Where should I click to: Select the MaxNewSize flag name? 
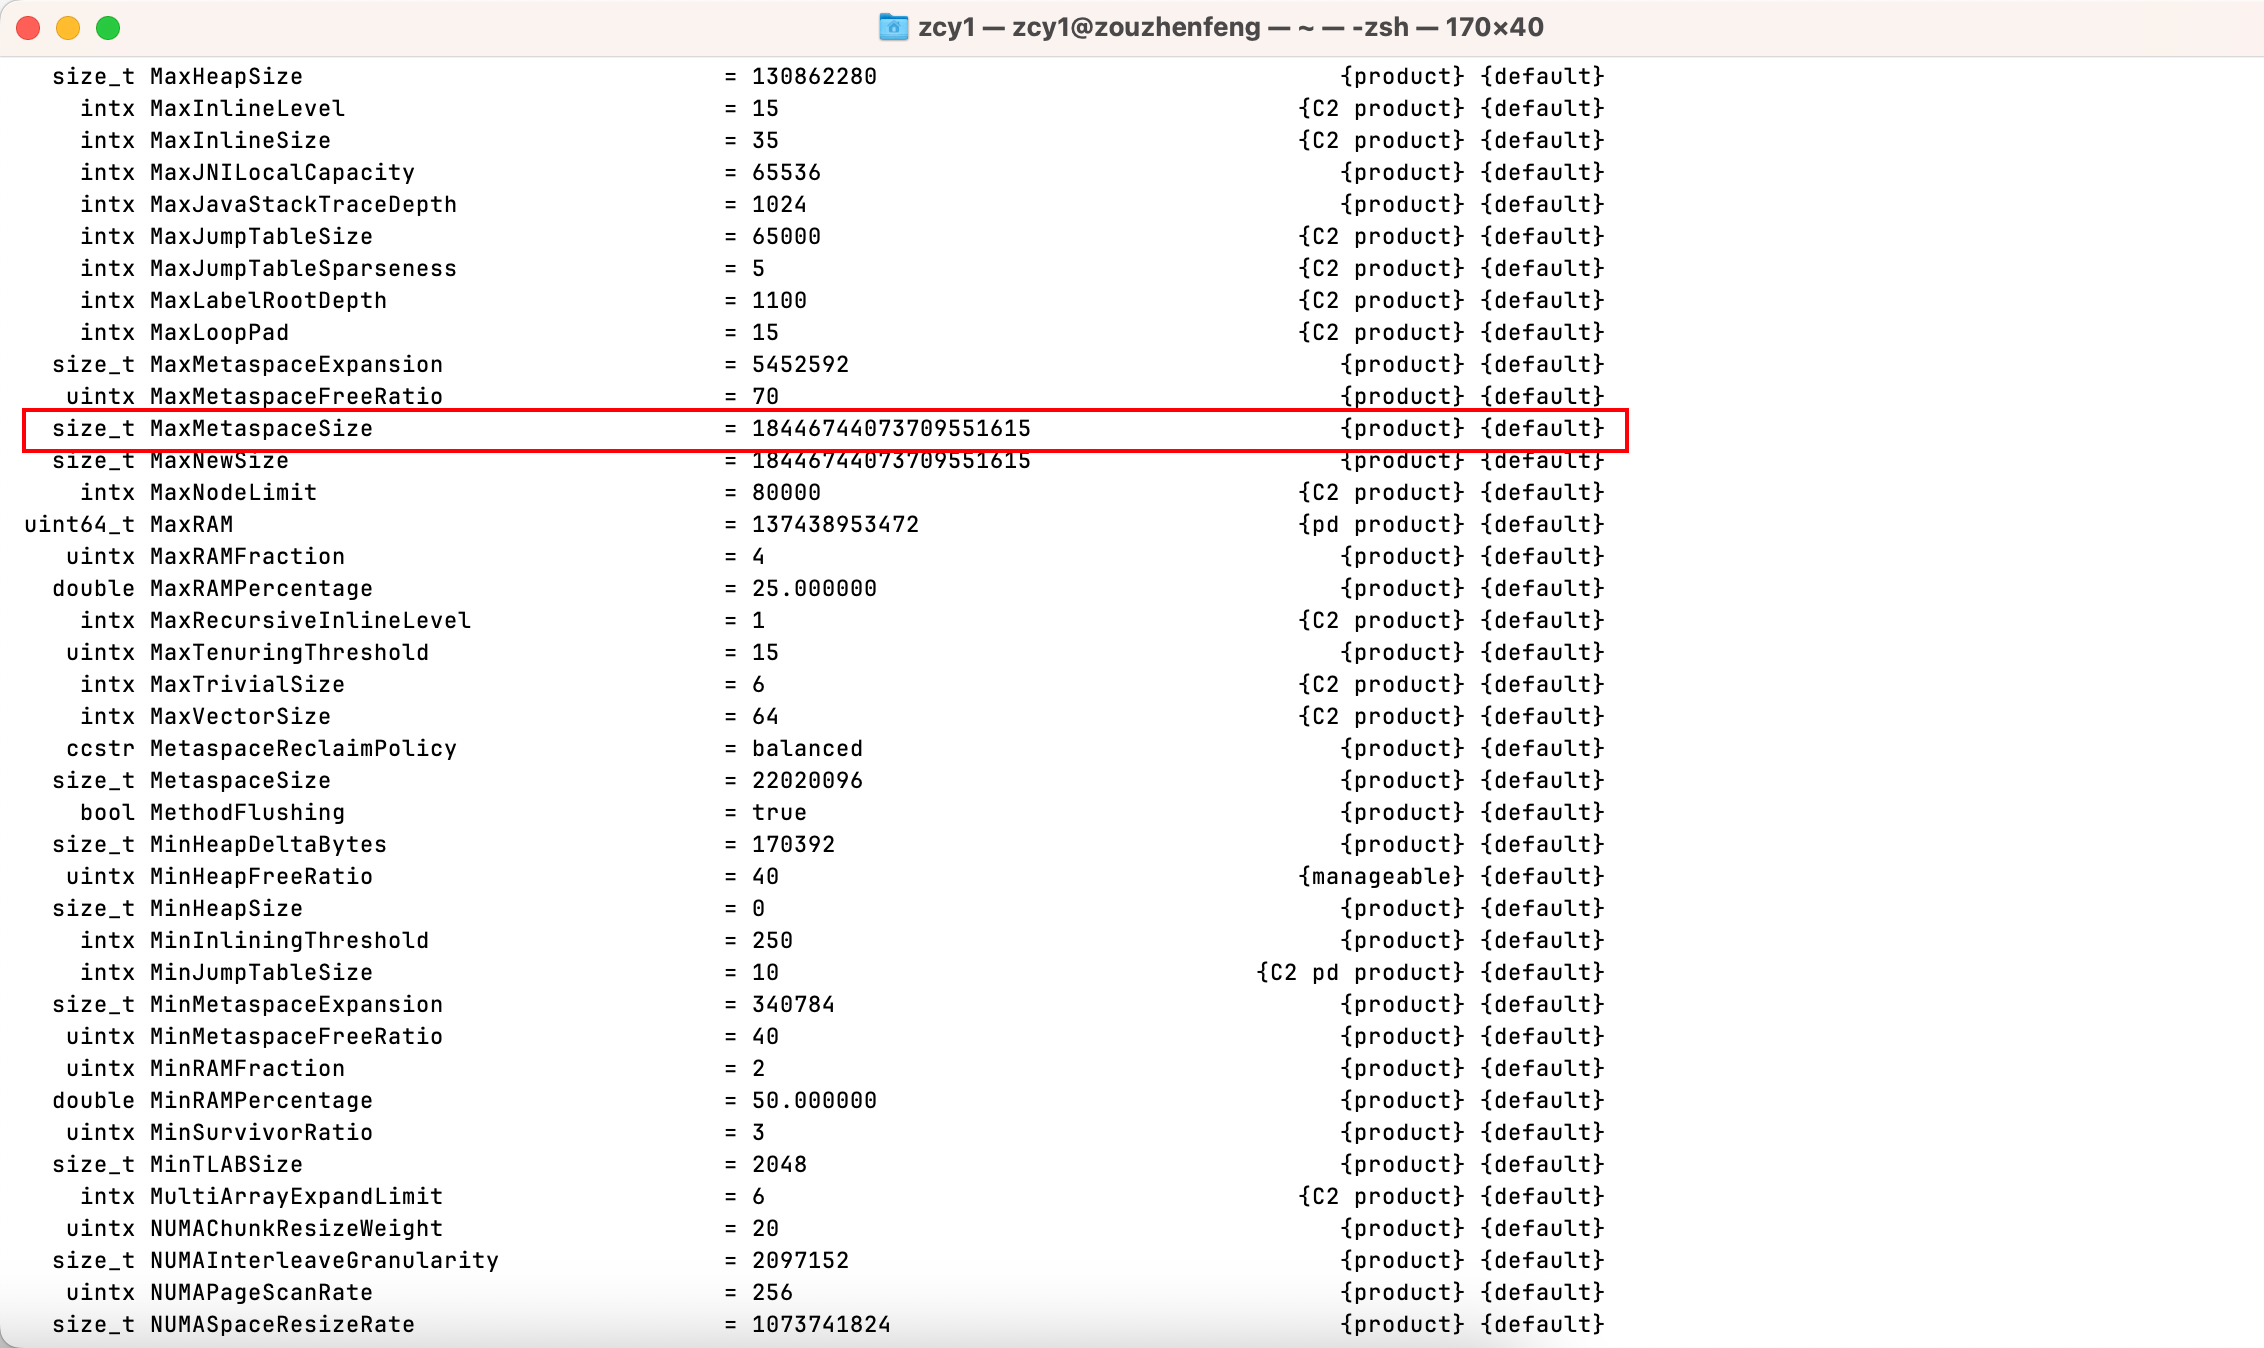point(219,460)
